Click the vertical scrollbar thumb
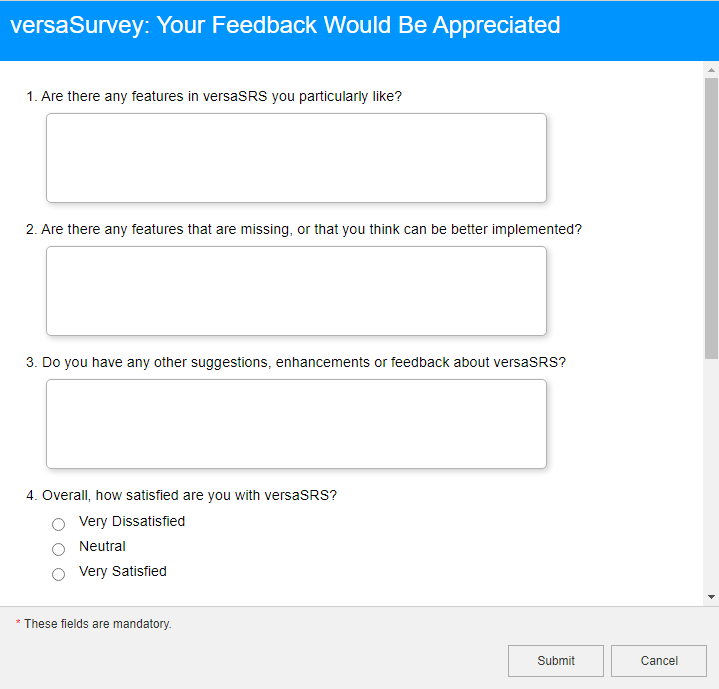The image size is (719, 689). pyautogui.click(x=711, y=215)
